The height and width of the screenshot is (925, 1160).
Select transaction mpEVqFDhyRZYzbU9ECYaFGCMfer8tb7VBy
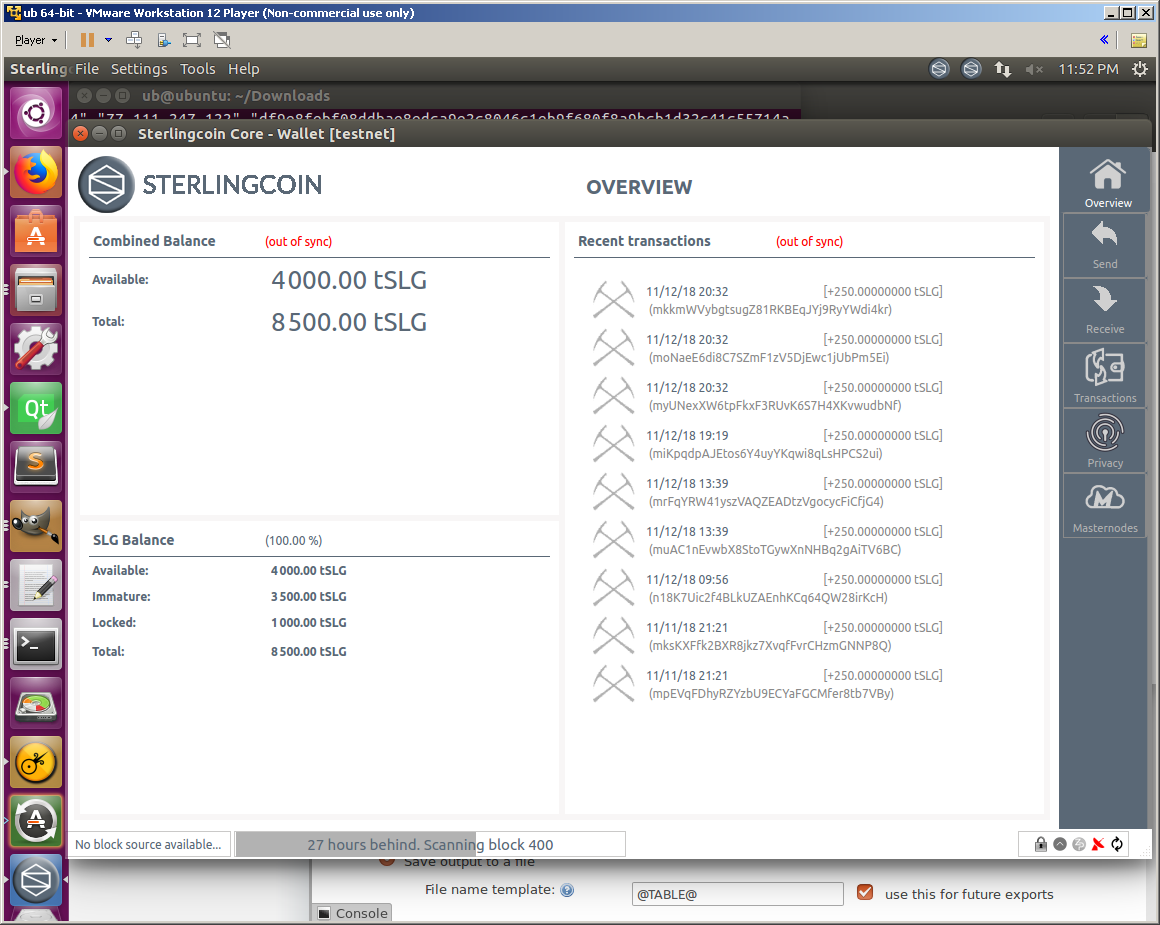click(767, 684)
